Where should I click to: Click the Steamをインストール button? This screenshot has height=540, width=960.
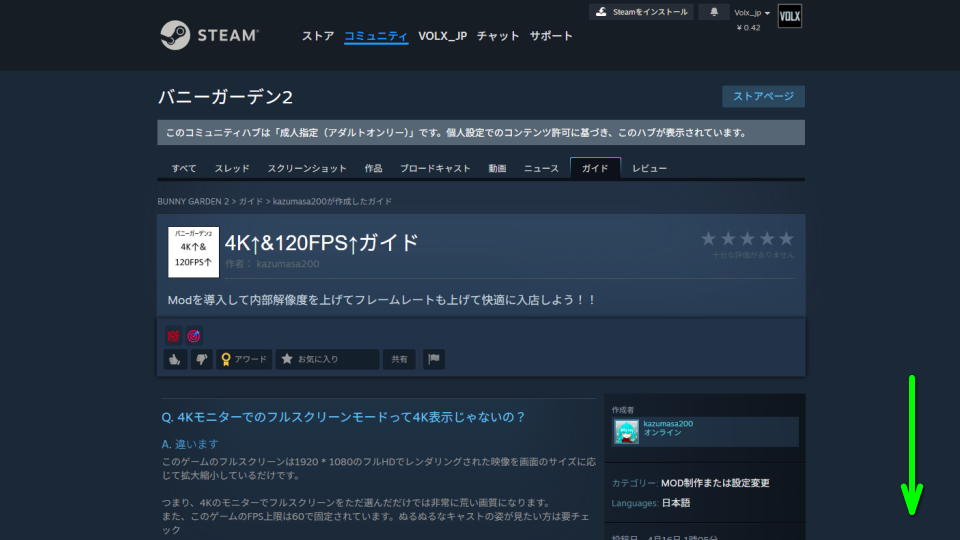pyautogui.click(x=642, y=12)
